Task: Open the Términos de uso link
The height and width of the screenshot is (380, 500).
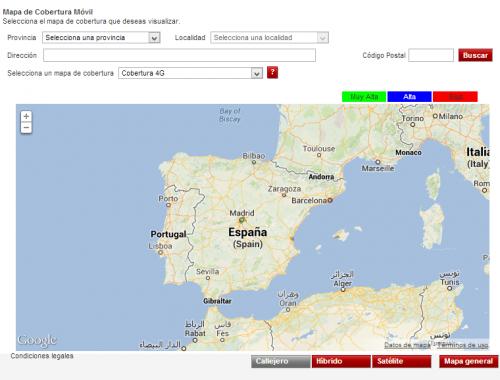Action: pyautogui.click(x=463, y=345)
